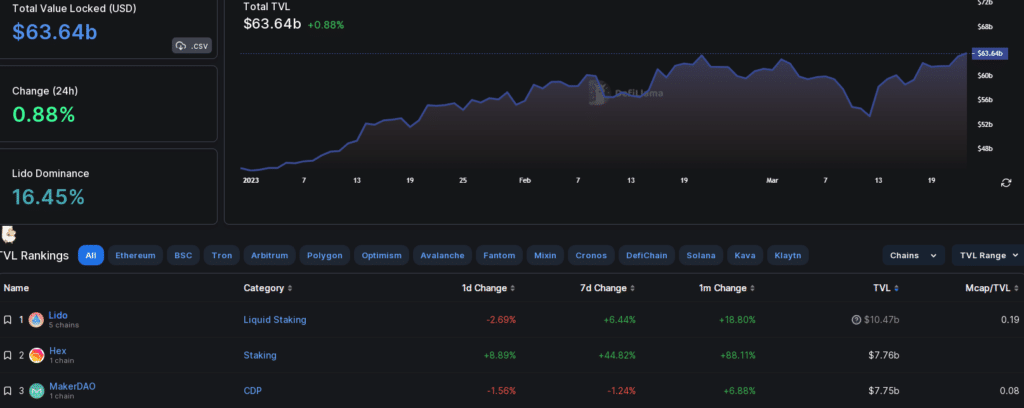Toggle bookmark for MakerDAO

(8, 390)
